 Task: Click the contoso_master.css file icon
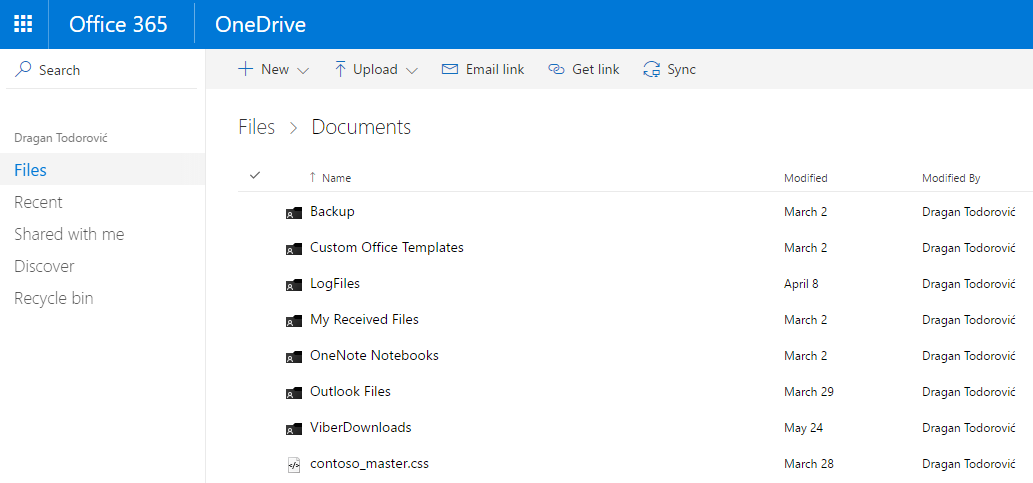(x=294, y=465)
